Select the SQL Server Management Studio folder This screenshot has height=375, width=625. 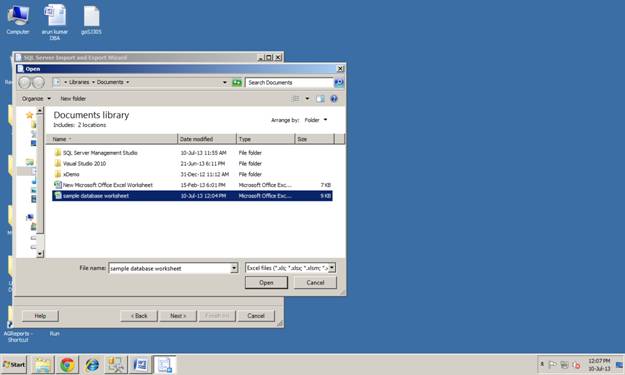pos(100,153)
